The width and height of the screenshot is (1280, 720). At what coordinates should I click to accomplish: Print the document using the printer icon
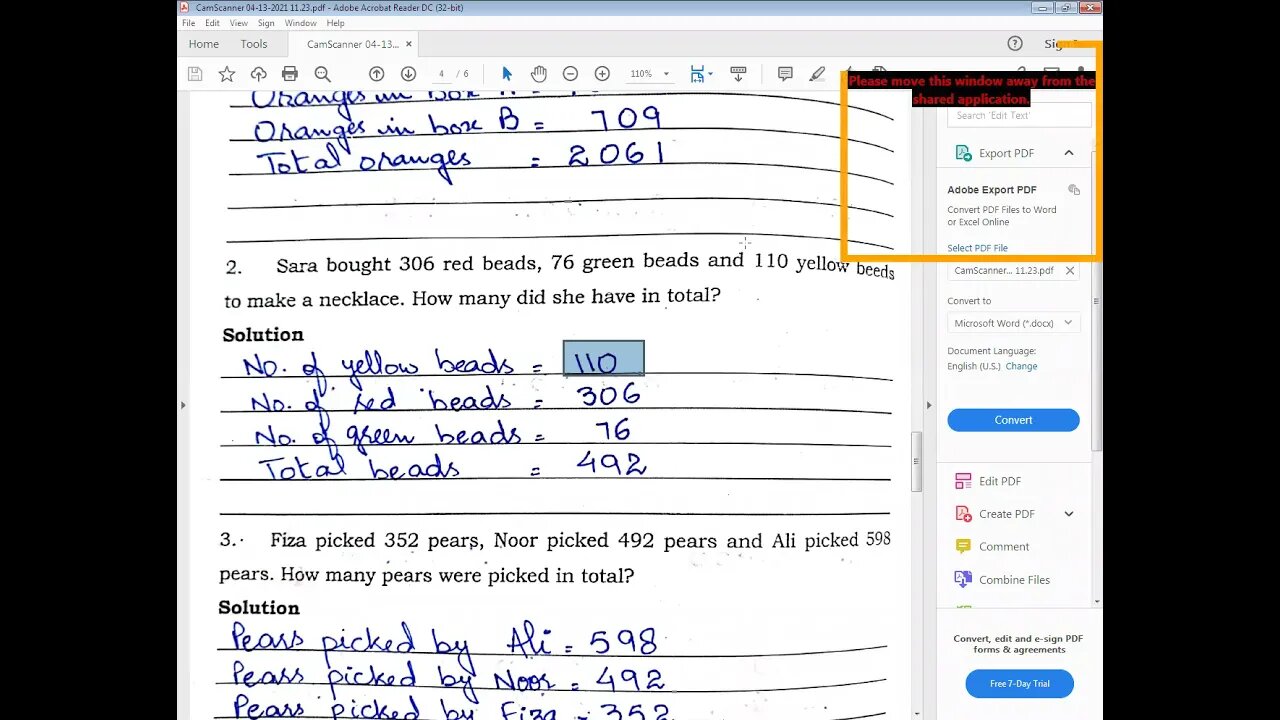290,74
